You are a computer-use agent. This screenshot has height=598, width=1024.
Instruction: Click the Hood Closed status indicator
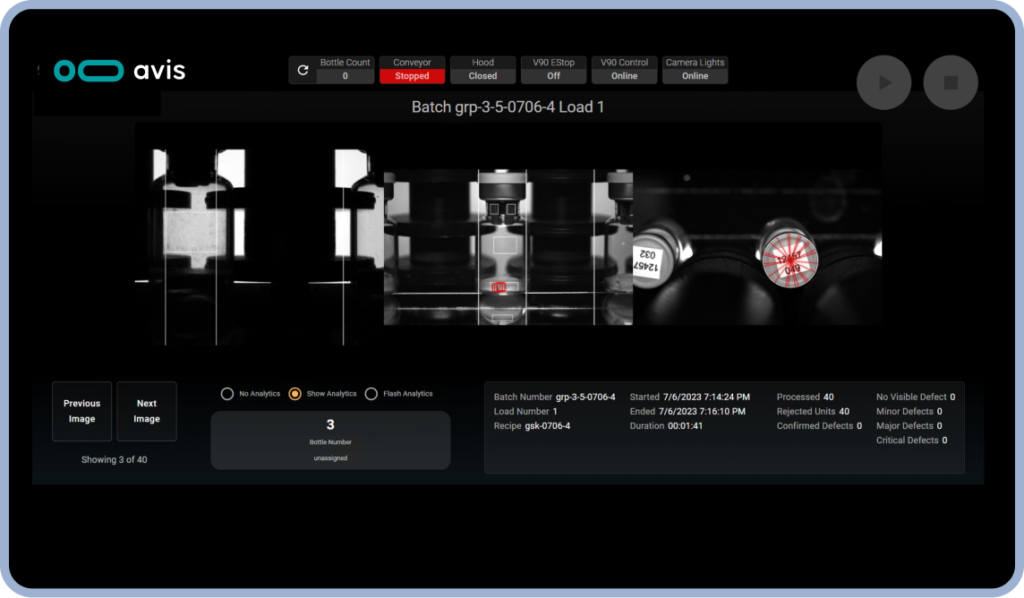483,76
